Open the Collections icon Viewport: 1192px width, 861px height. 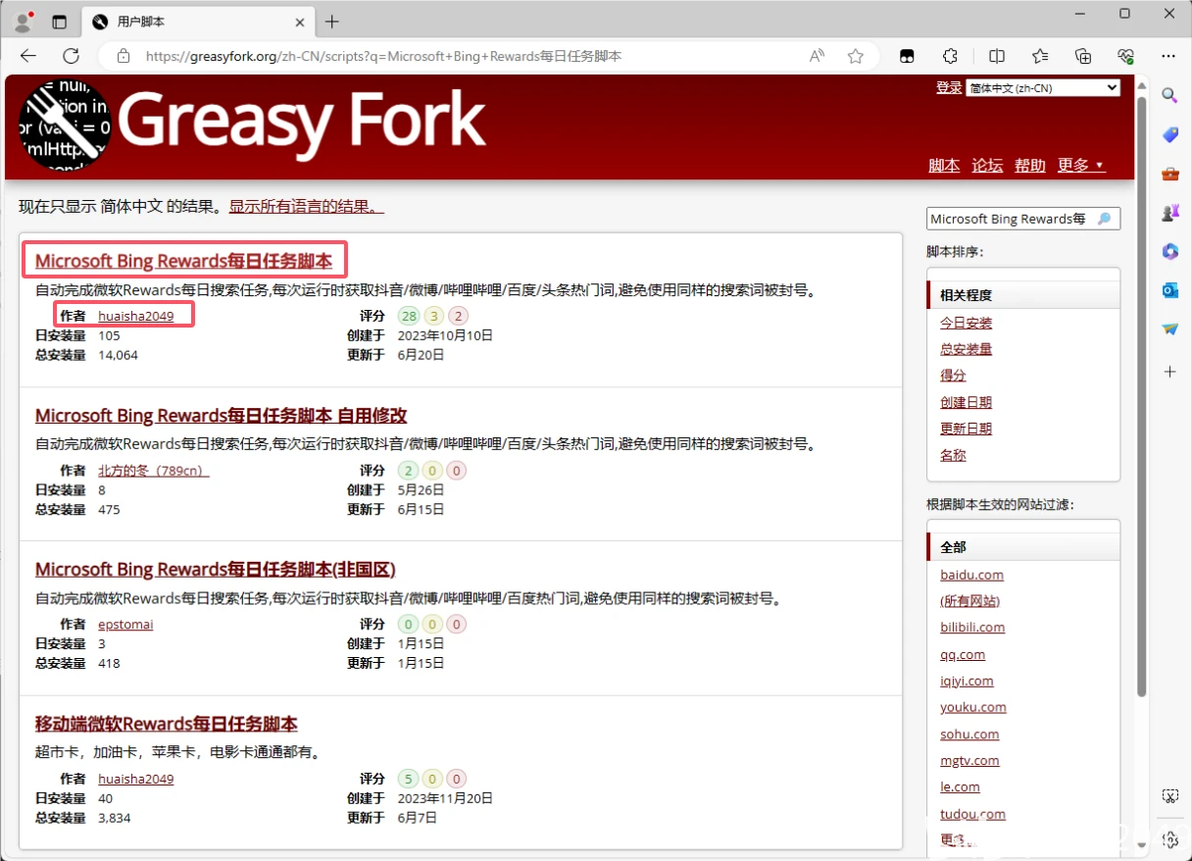click(1083, 55)
